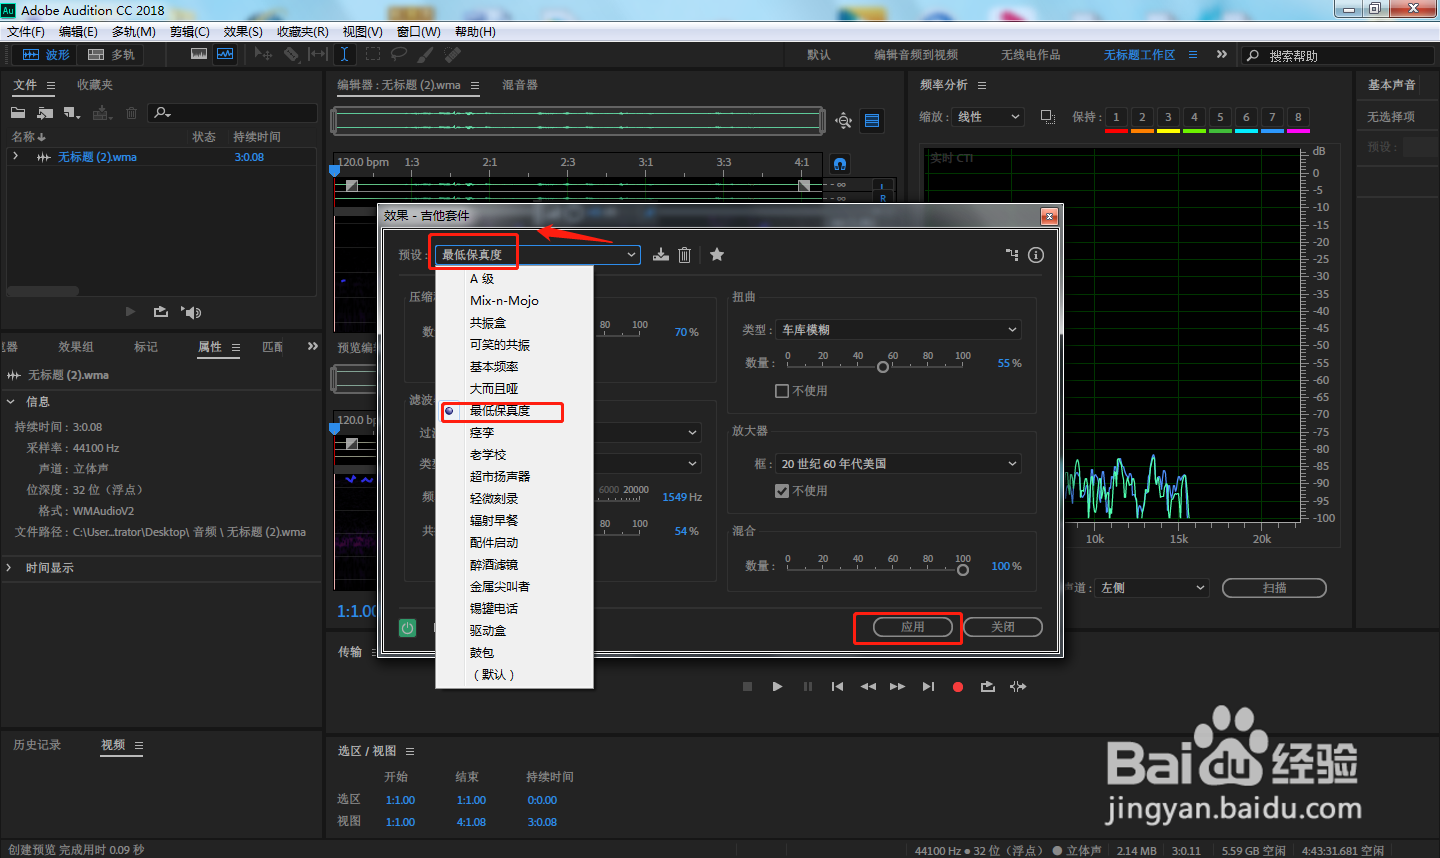Viewport: 1440px width, 858px height.
Task: Rewind button in transport controls
Action: coord(868,687)
